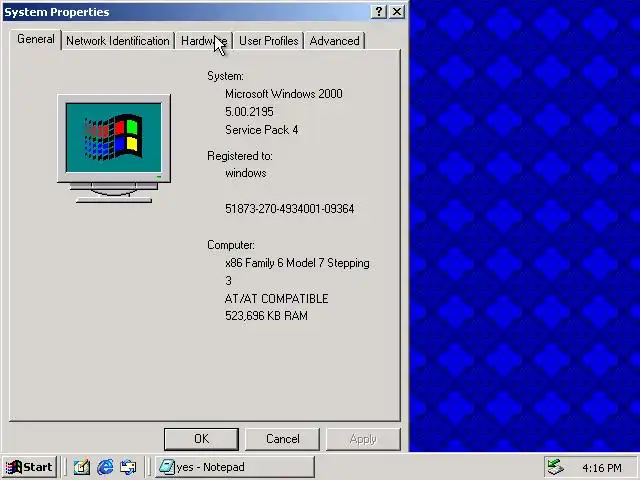
Task: Click the What's This help button
Action: [x=379, y=12]
